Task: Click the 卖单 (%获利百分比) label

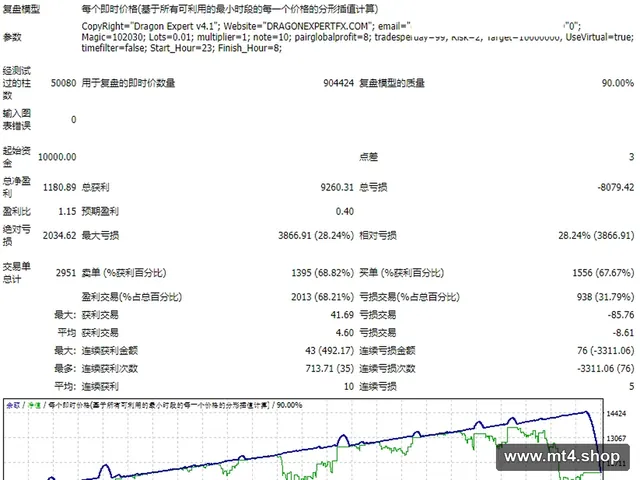Action: [x=124, y=273]
